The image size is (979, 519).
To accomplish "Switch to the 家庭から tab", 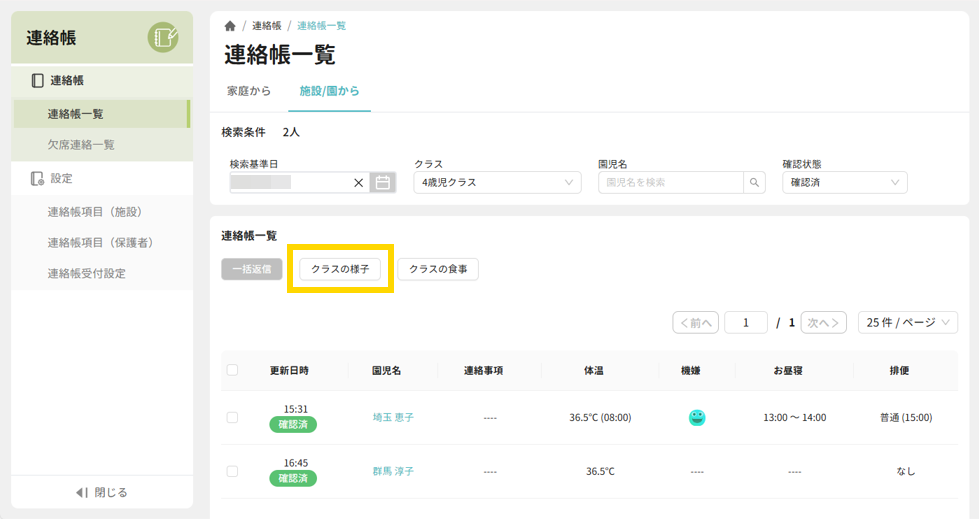I will [x=249, y=91].
